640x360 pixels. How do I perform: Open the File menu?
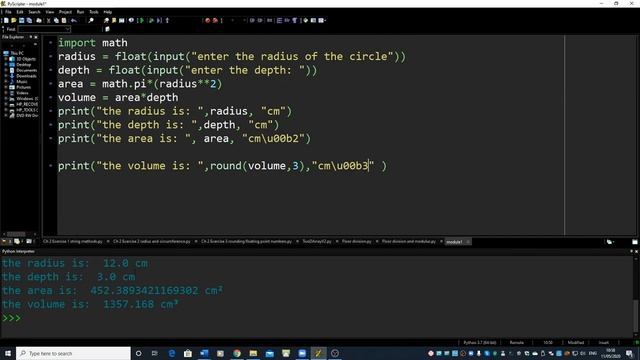coord(8,12)
